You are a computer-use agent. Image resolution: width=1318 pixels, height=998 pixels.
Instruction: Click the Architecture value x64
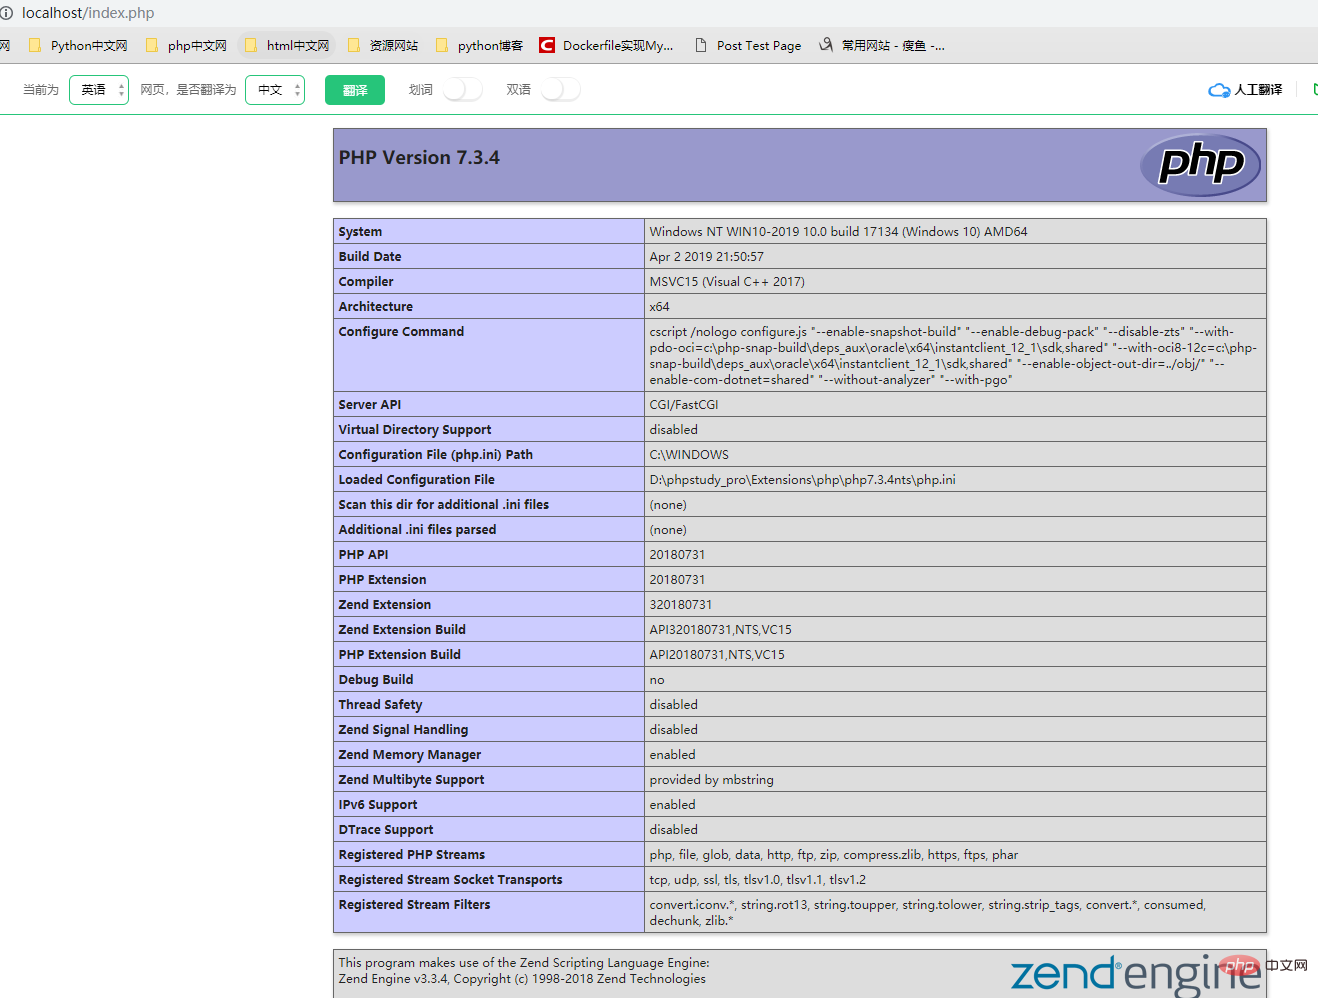pos(659,306)
